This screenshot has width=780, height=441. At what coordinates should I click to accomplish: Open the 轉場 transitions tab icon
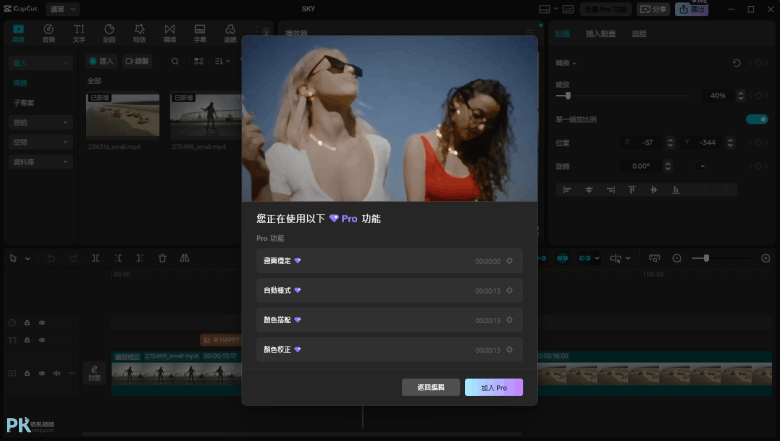170,29
